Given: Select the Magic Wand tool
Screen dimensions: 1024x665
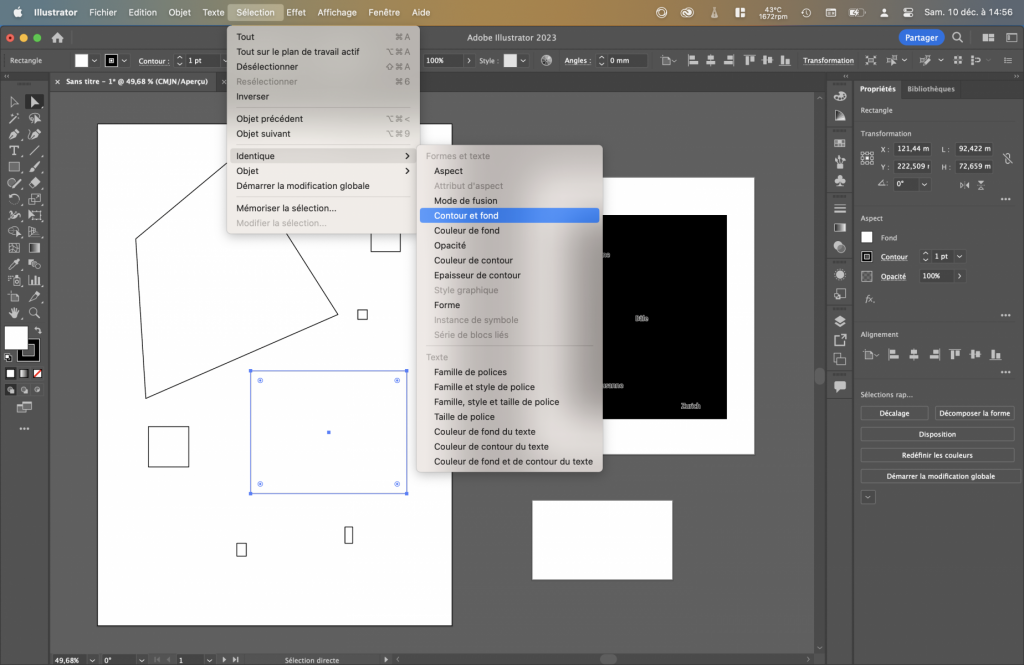Looking at the screenshot, I should pos(14,118).
